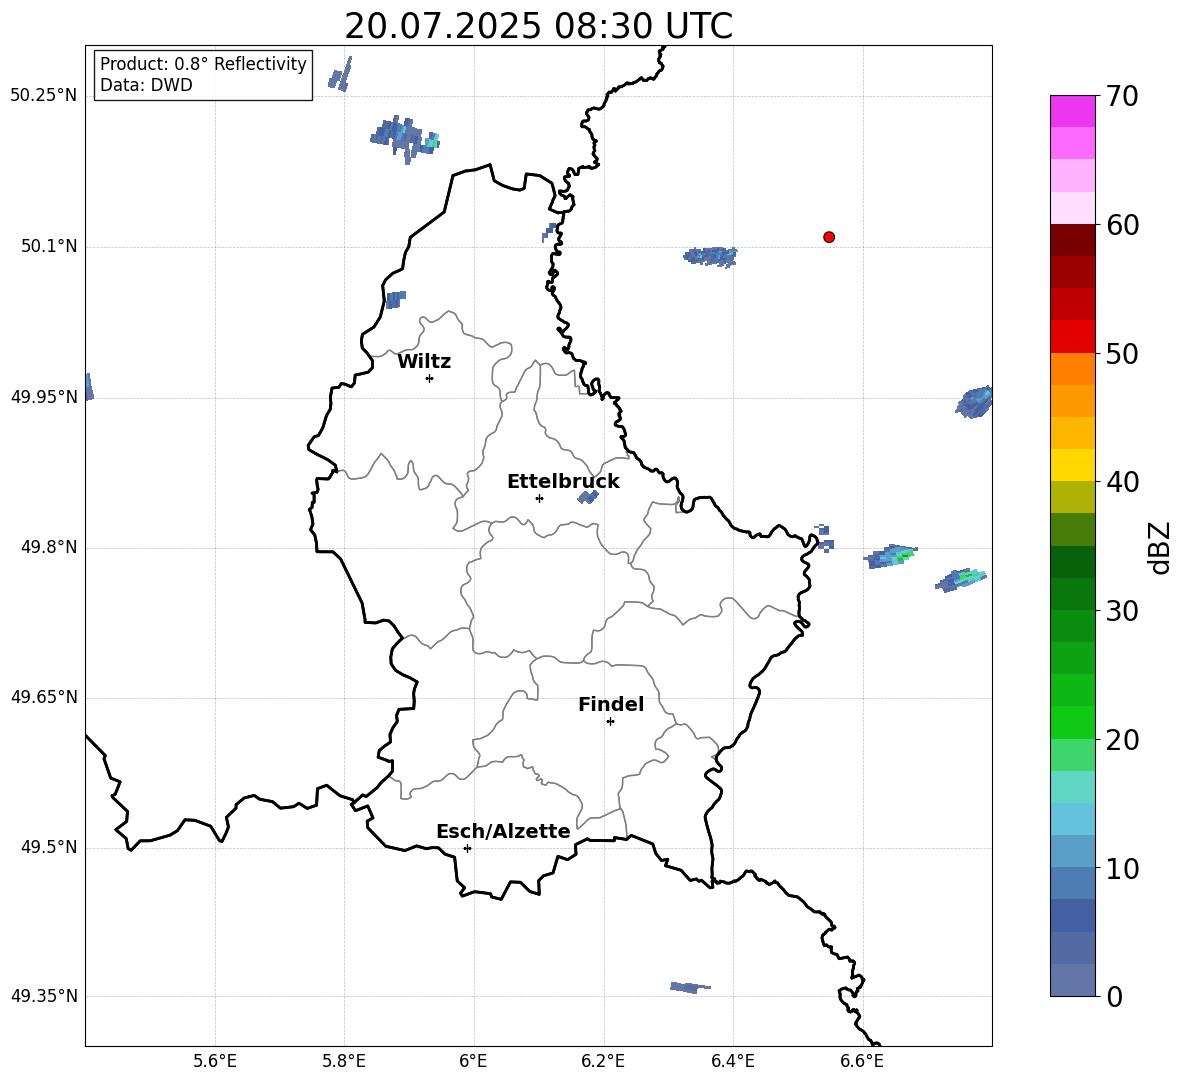Screen dimensions: 1184x1081
Task: Click the 6.2°E longitude label
Action: (603, 1061)
